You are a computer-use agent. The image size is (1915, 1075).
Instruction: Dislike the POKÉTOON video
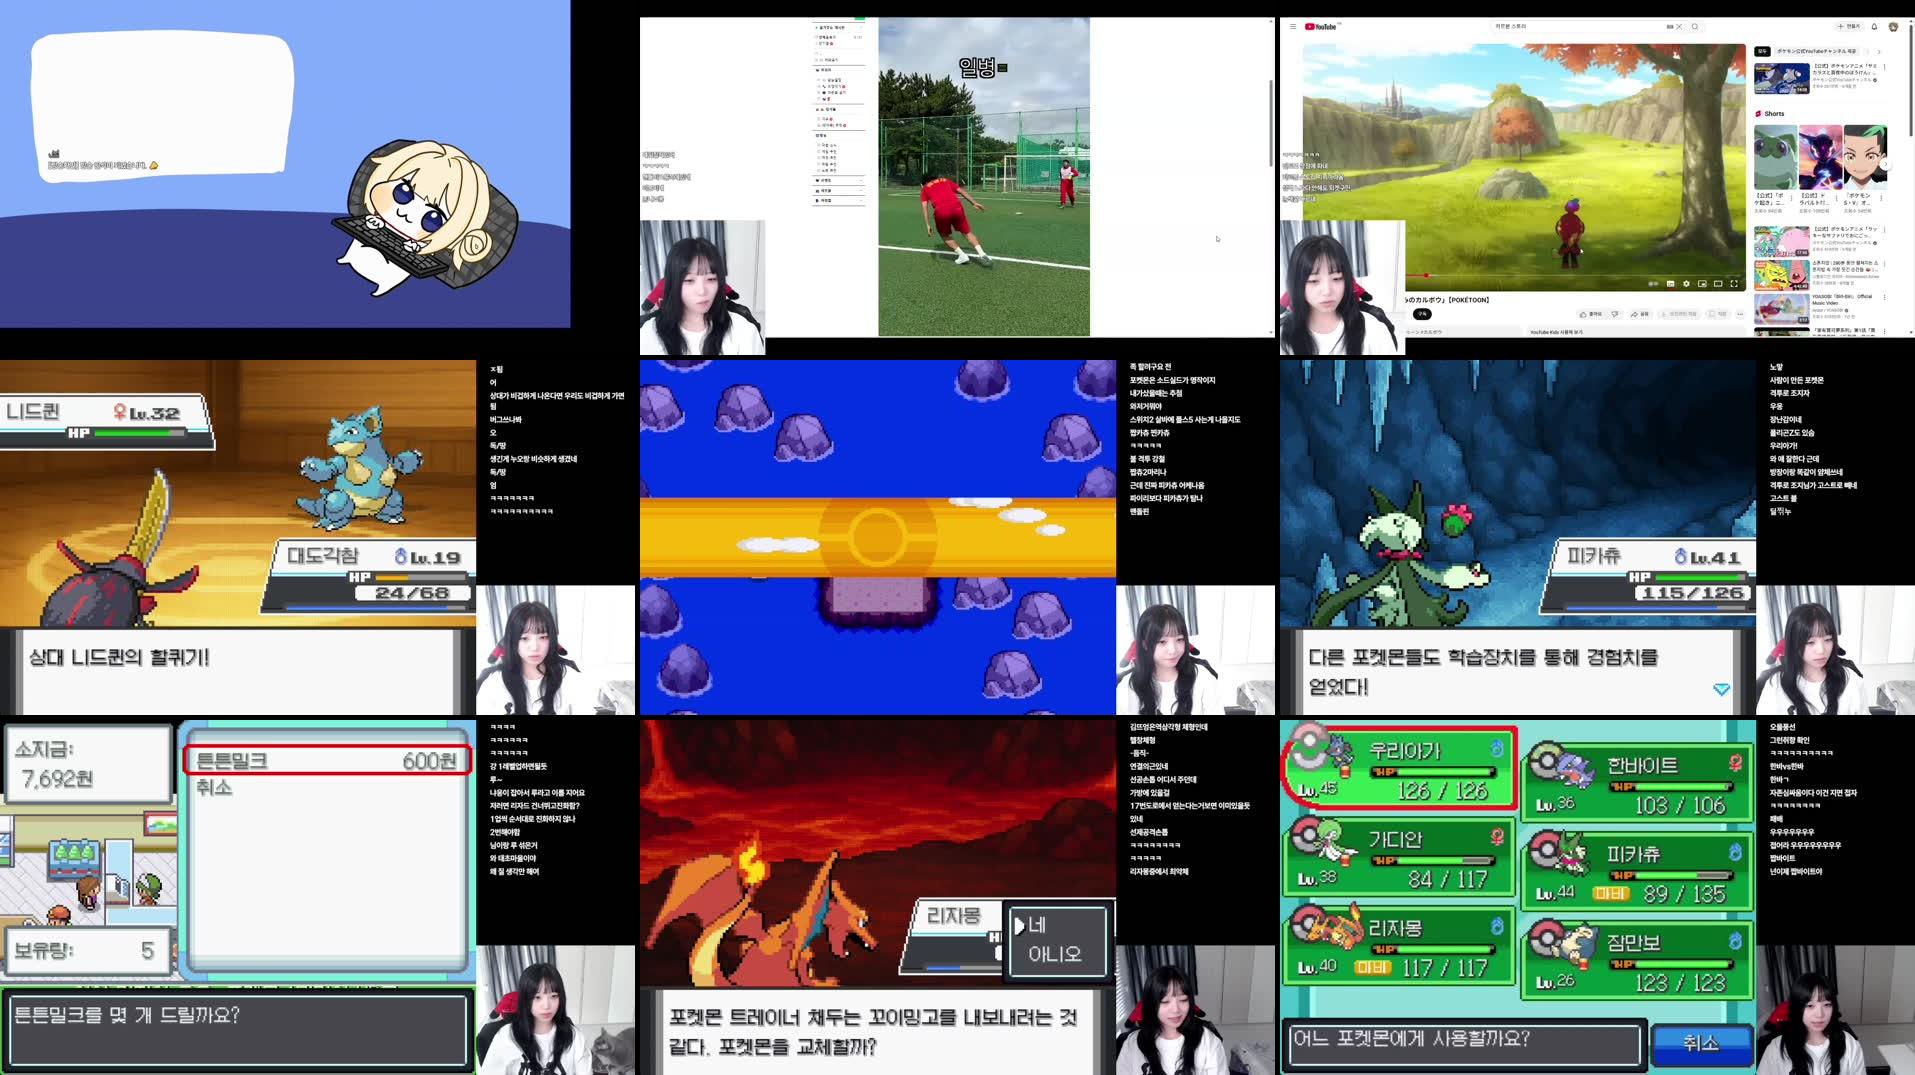1615,314
